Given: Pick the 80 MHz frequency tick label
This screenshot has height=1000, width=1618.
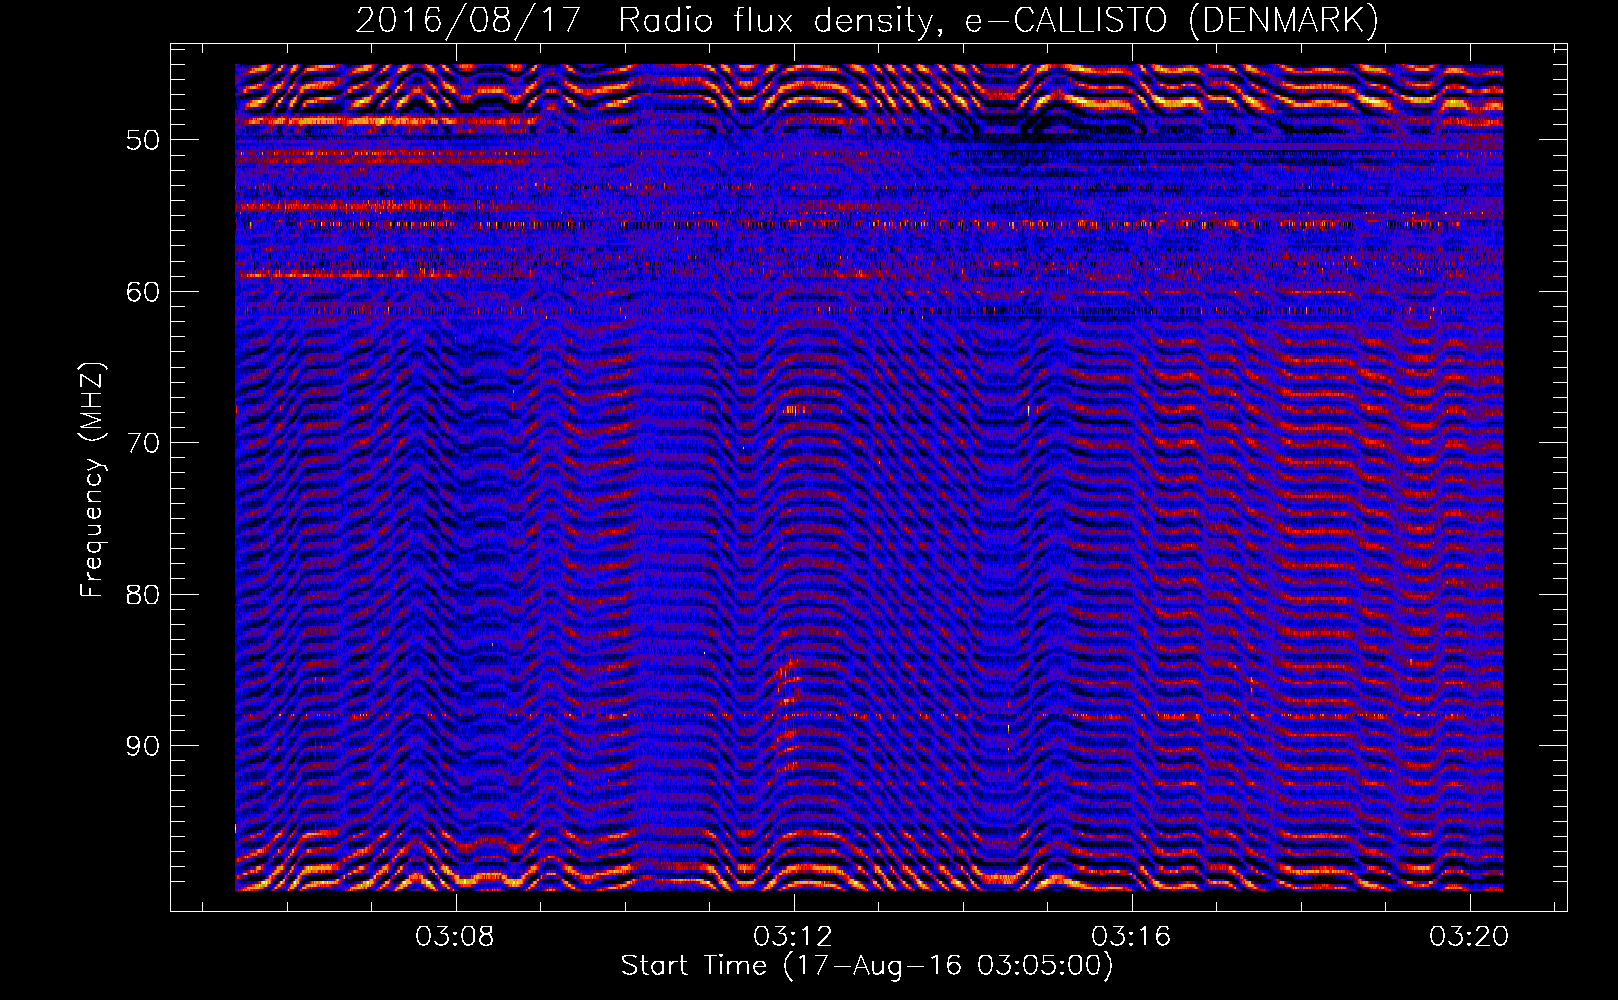Looking at the screenshot, I should tap(143, 595).
